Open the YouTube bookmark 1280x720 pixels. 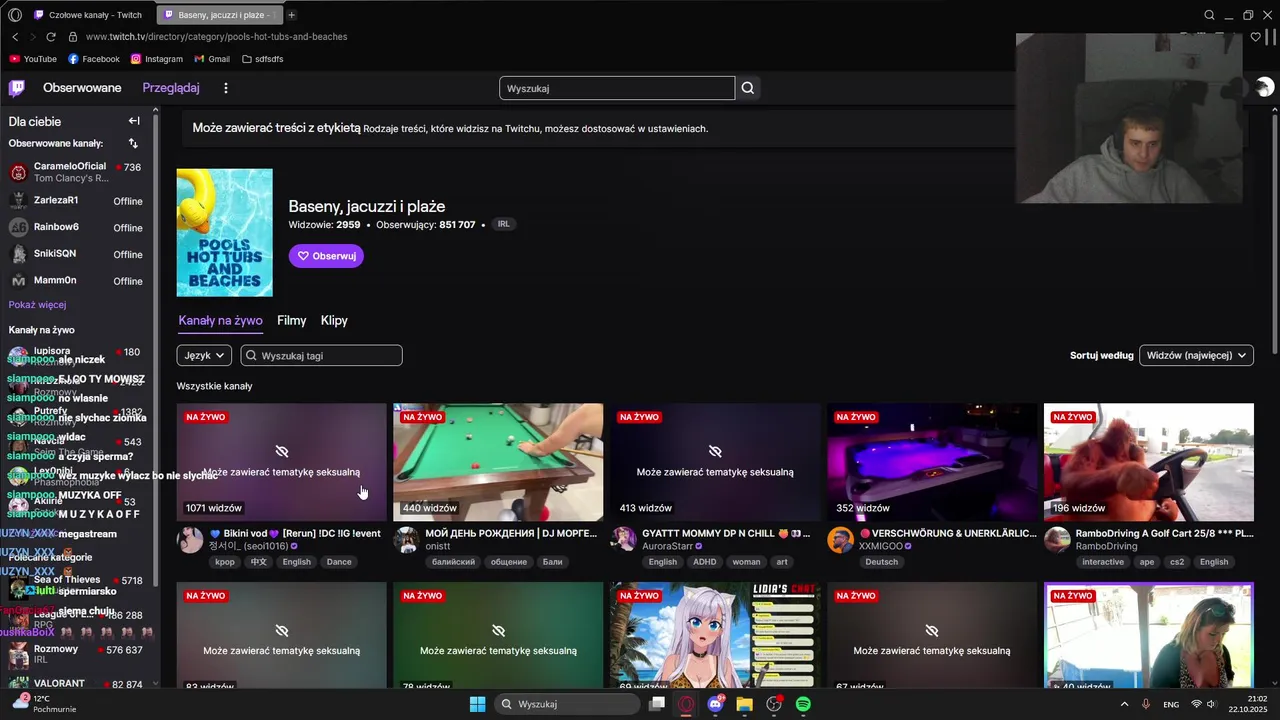coord(33,59)
